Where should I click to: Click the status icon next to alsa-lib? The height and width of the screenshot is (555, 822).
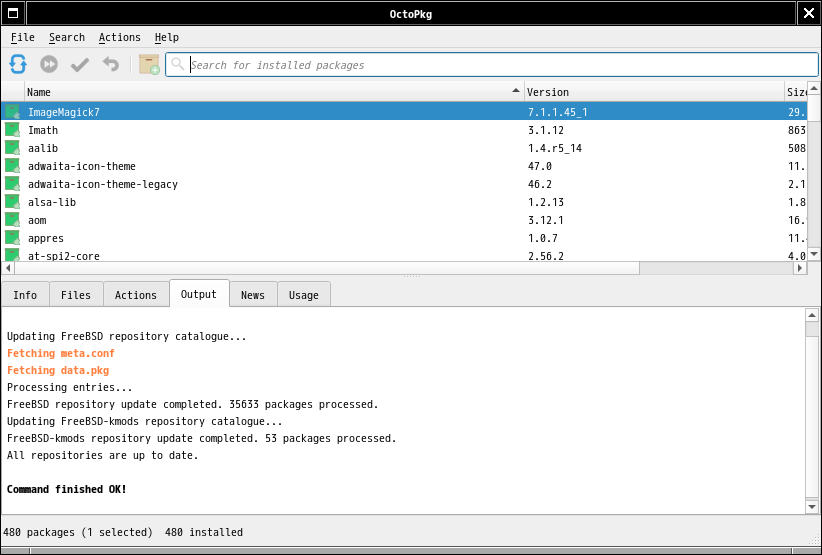click(x=13, y=202)
